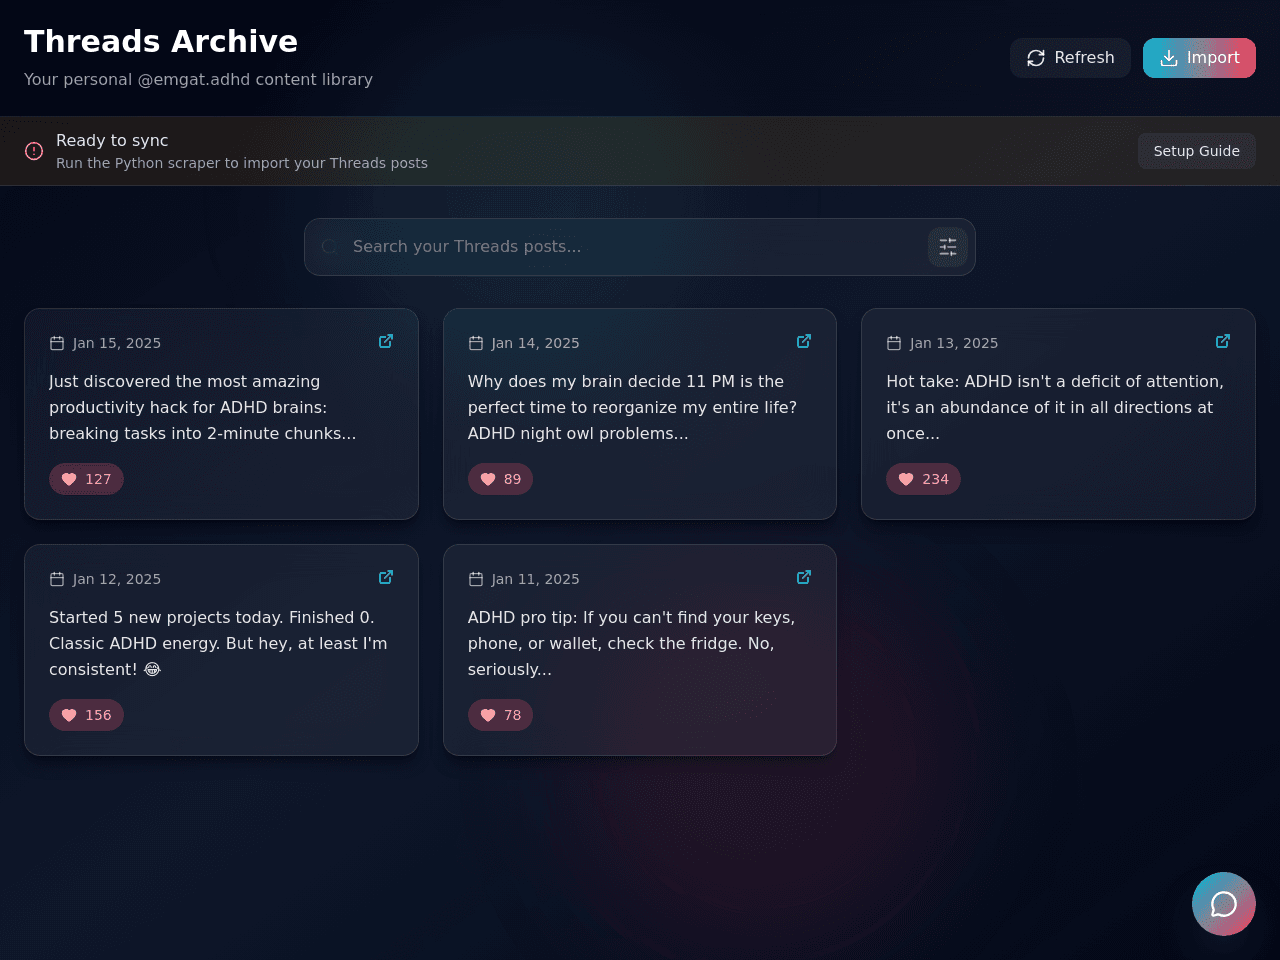Image resolution: width=1280 pixels, height=960 pixels.
Task: Click the alert icon beside Ready to sync
Action: [34, 151]
